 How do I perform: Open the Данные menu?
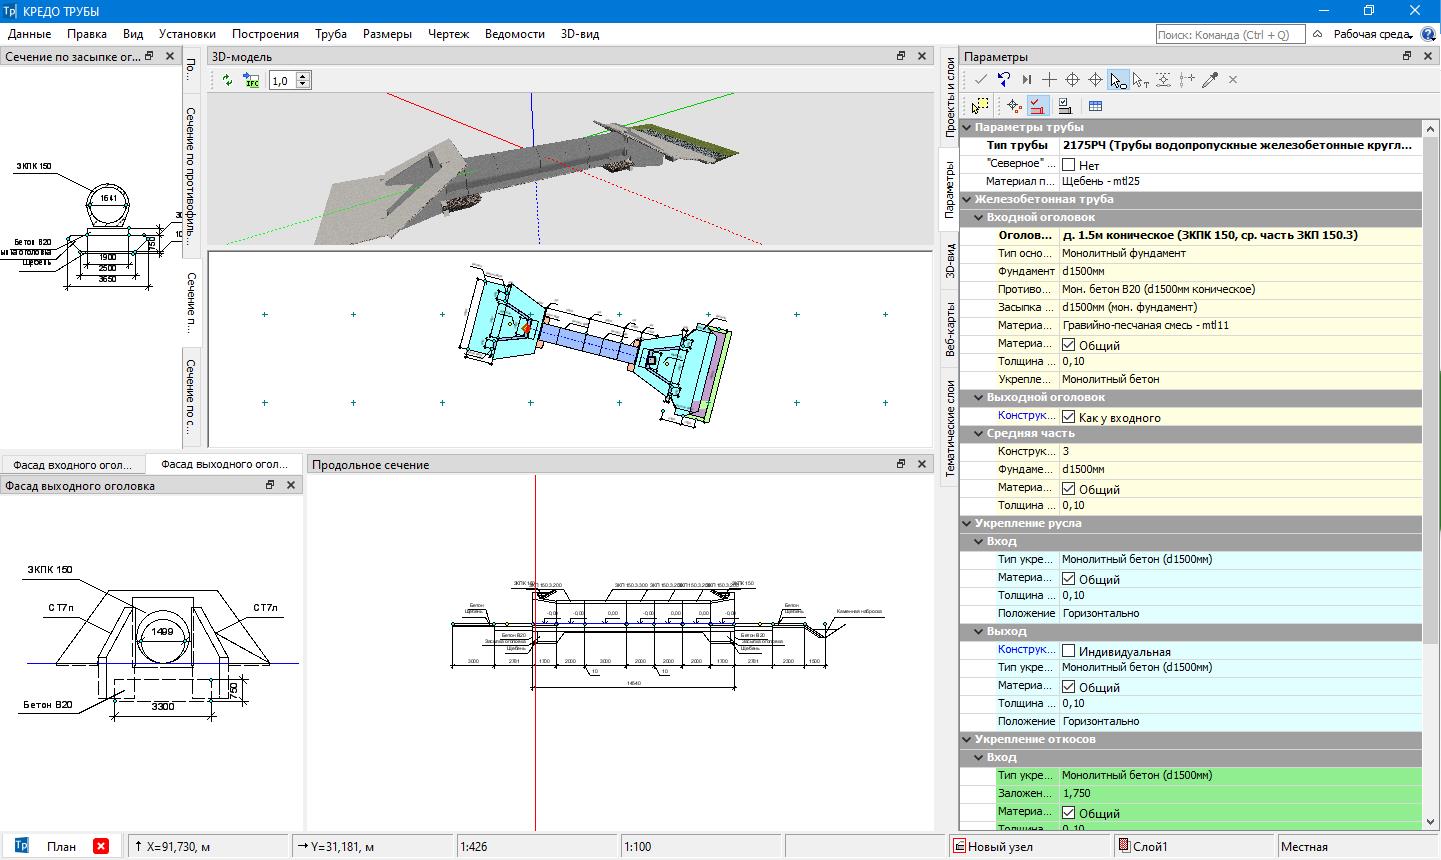(29, 34)
